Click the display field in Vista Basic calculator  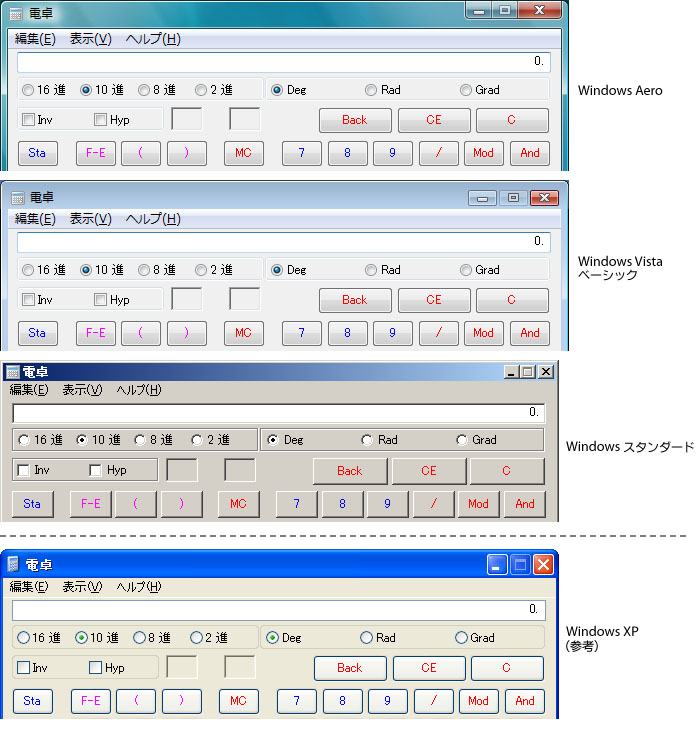click(x=284, y=242)
